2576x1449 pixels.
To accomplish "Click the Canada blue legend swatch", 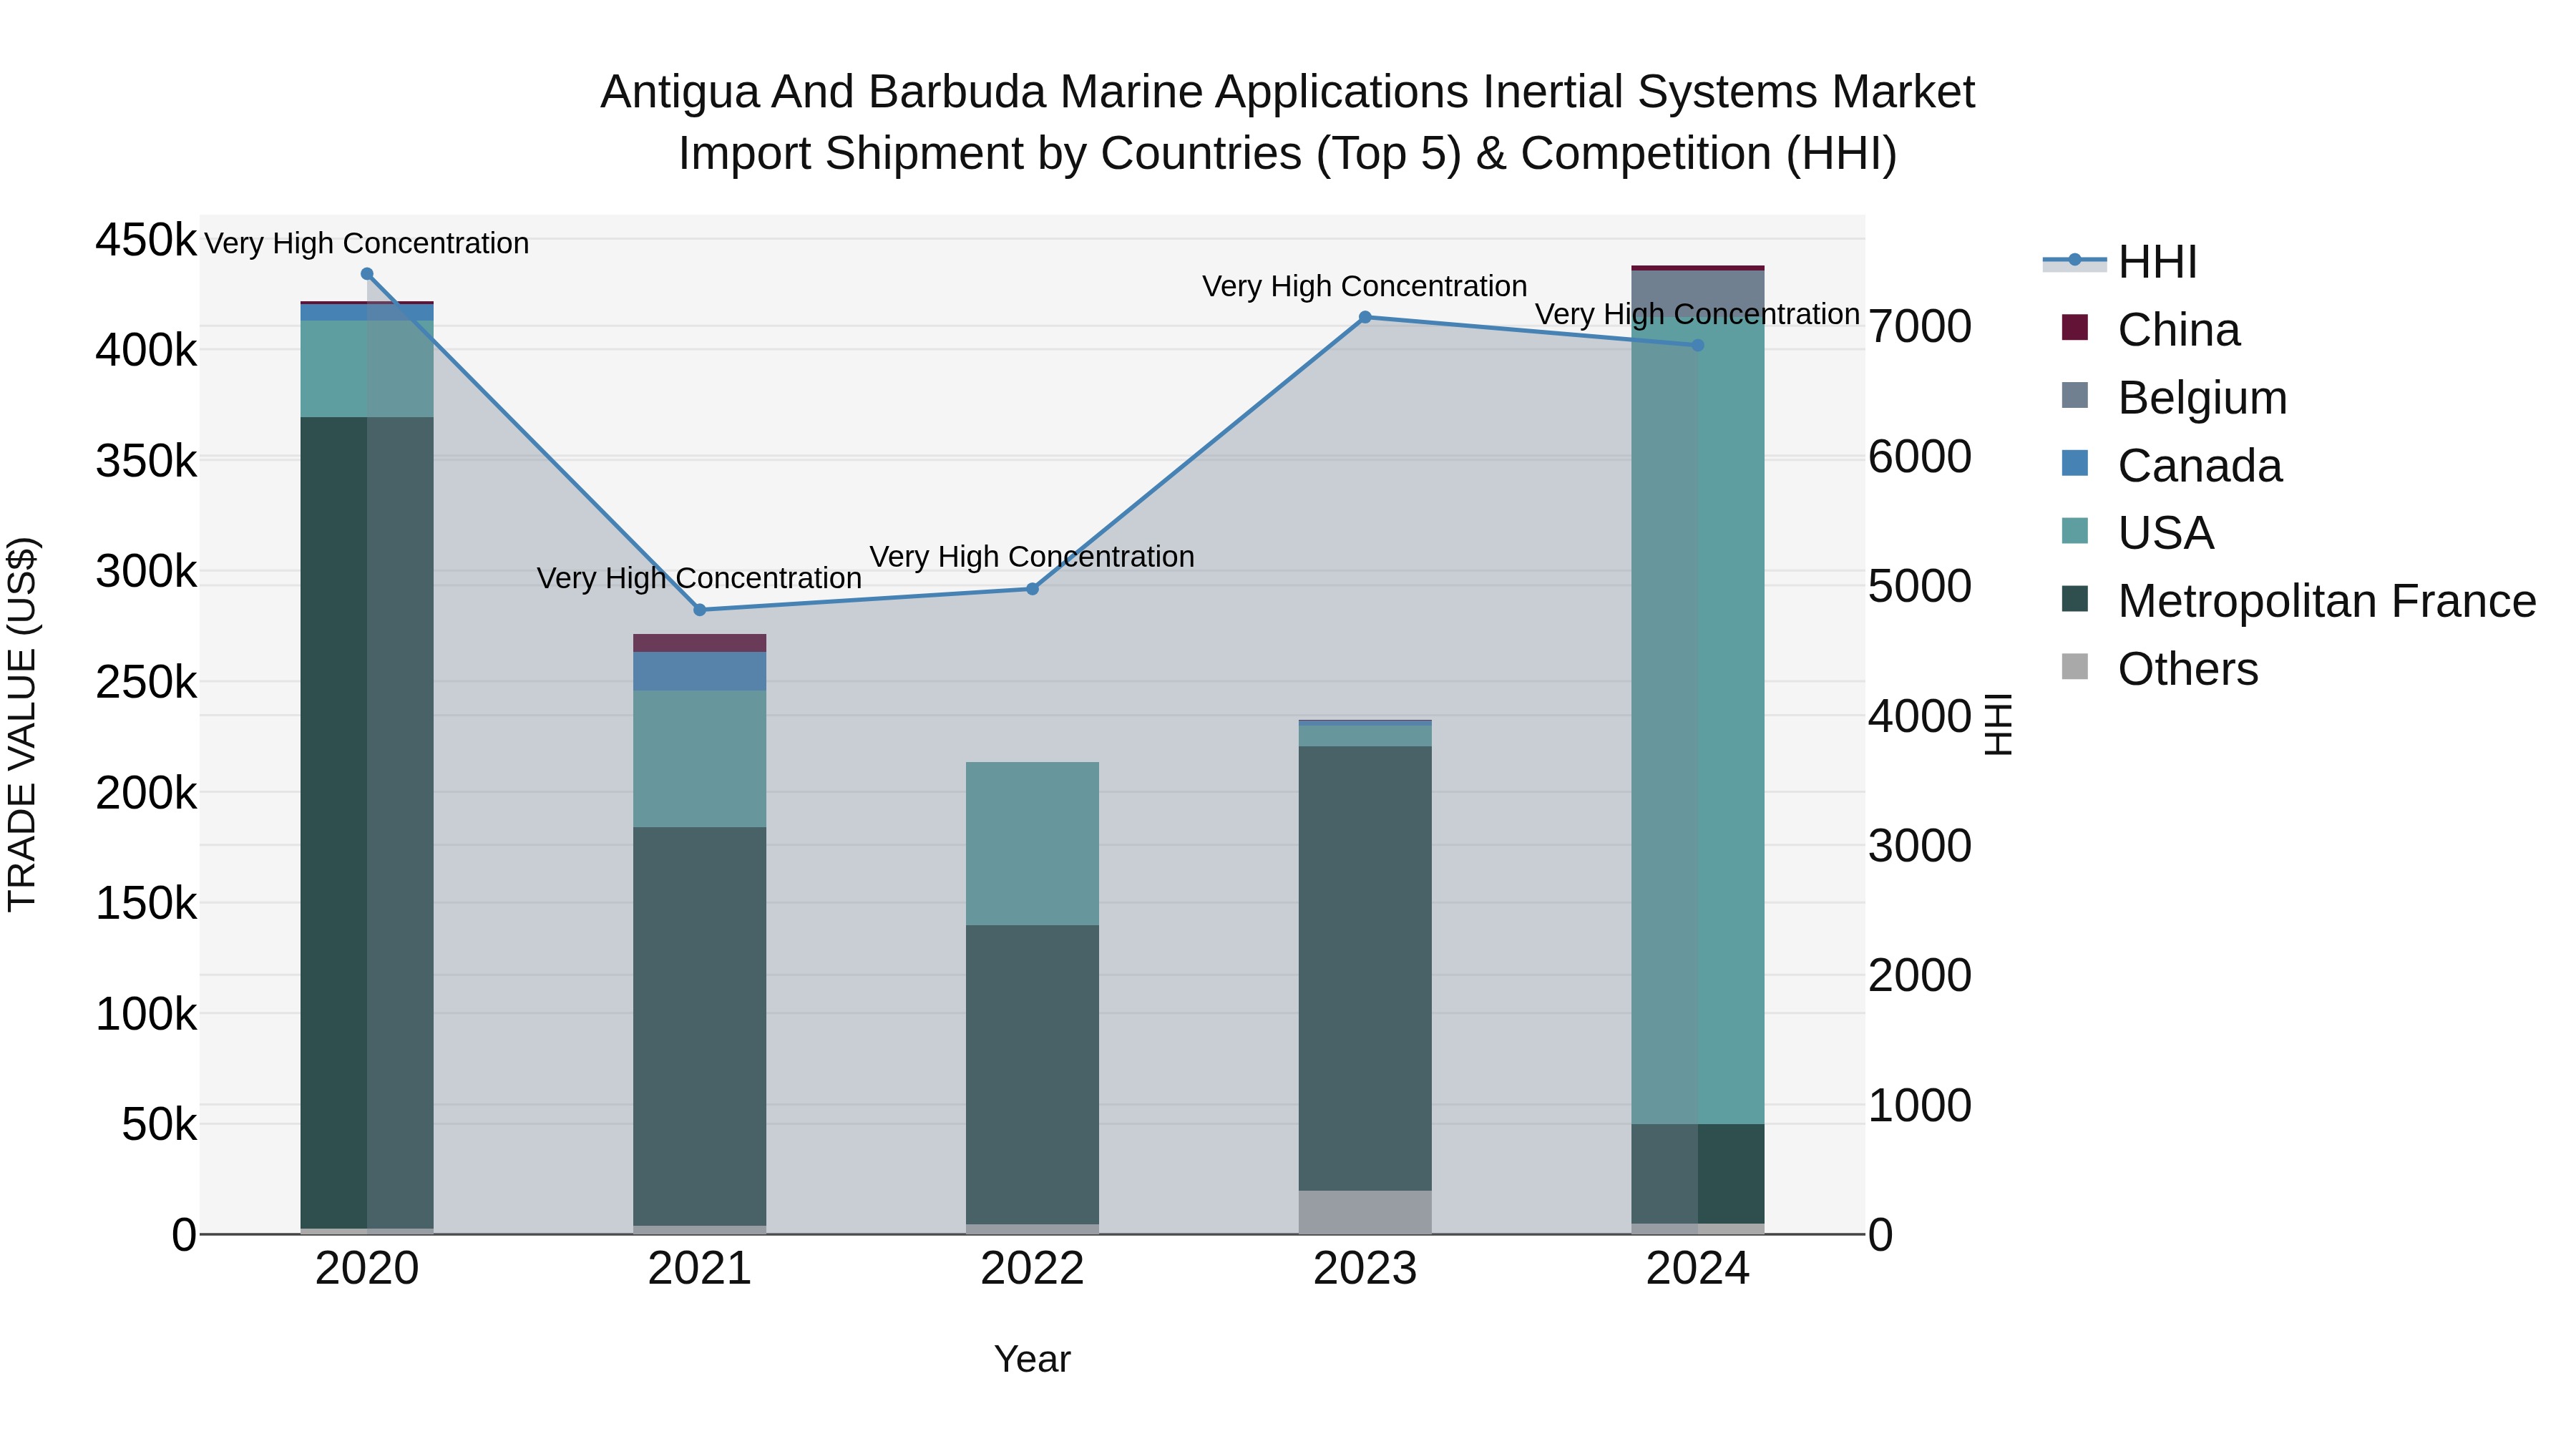I will coord(2075,463).
